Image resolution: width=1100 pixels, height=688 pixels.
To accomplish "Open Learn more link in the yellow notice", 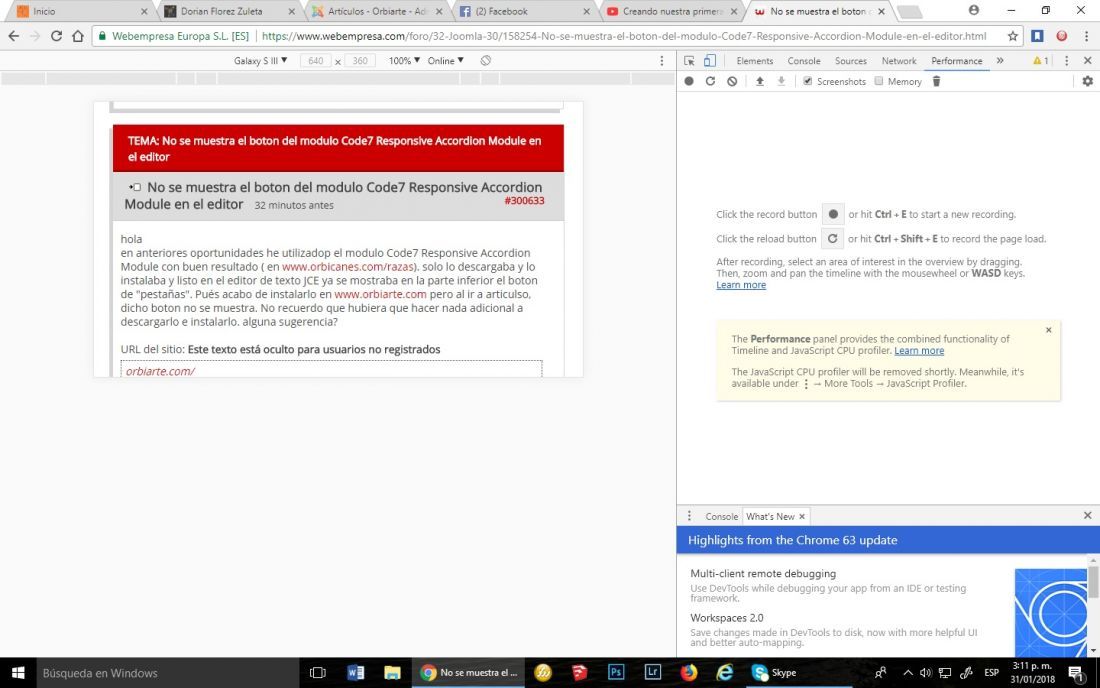I will [x=919, y=351].
